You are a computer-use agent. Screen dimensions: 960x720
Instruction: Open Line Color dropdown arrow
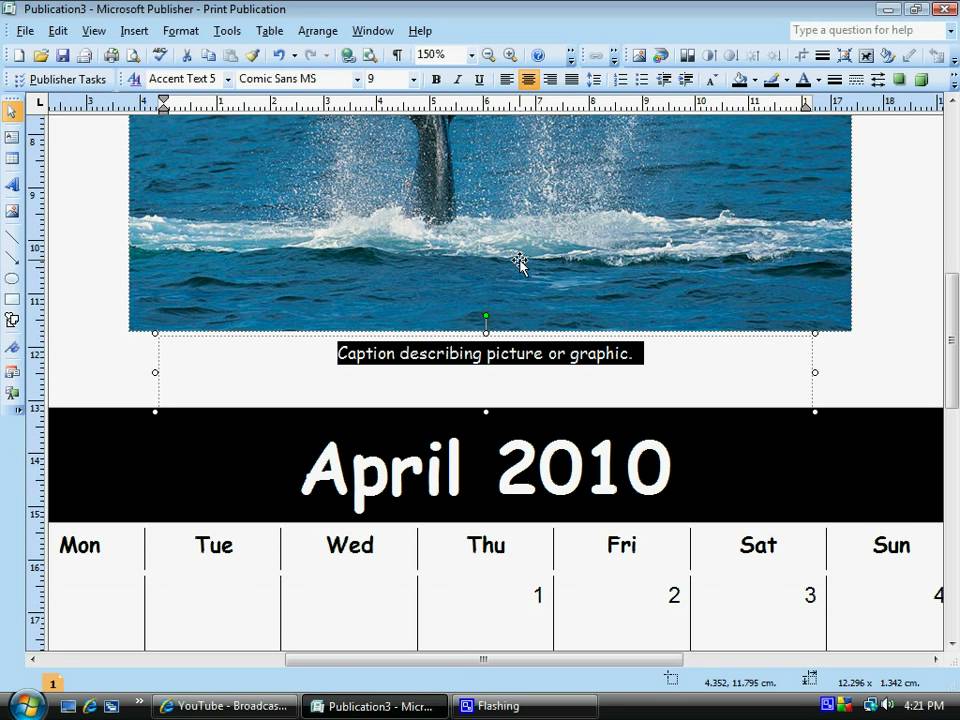[787, 80]
